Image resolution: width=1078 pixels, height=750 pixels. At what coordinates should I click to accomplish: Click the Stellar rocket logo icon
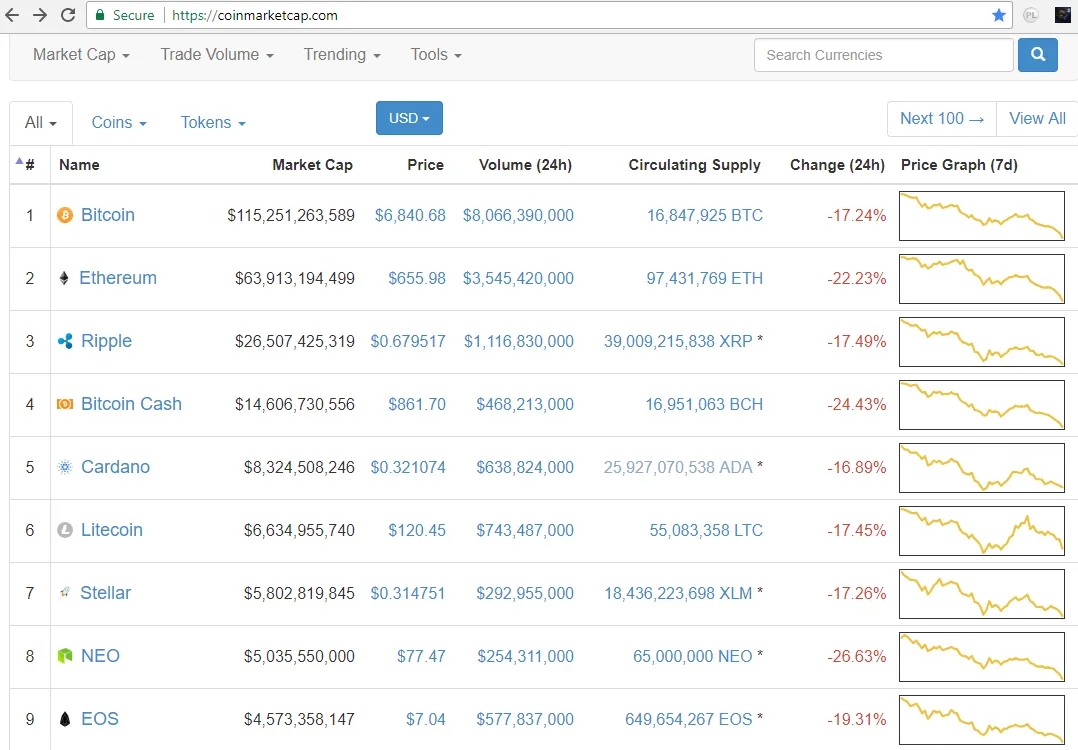point(64,593)
